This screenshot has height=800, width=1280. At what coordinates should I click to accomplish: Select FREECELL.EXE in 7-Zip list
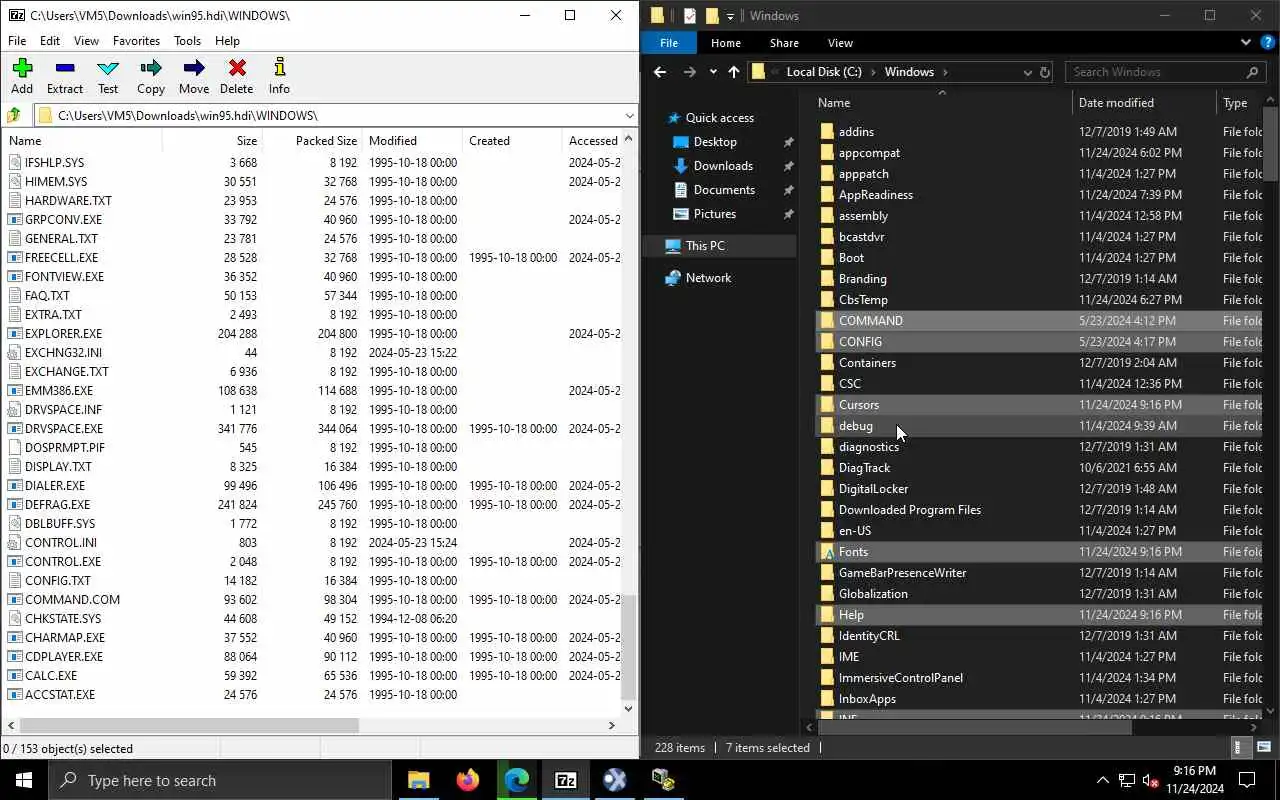pos(61,257)
